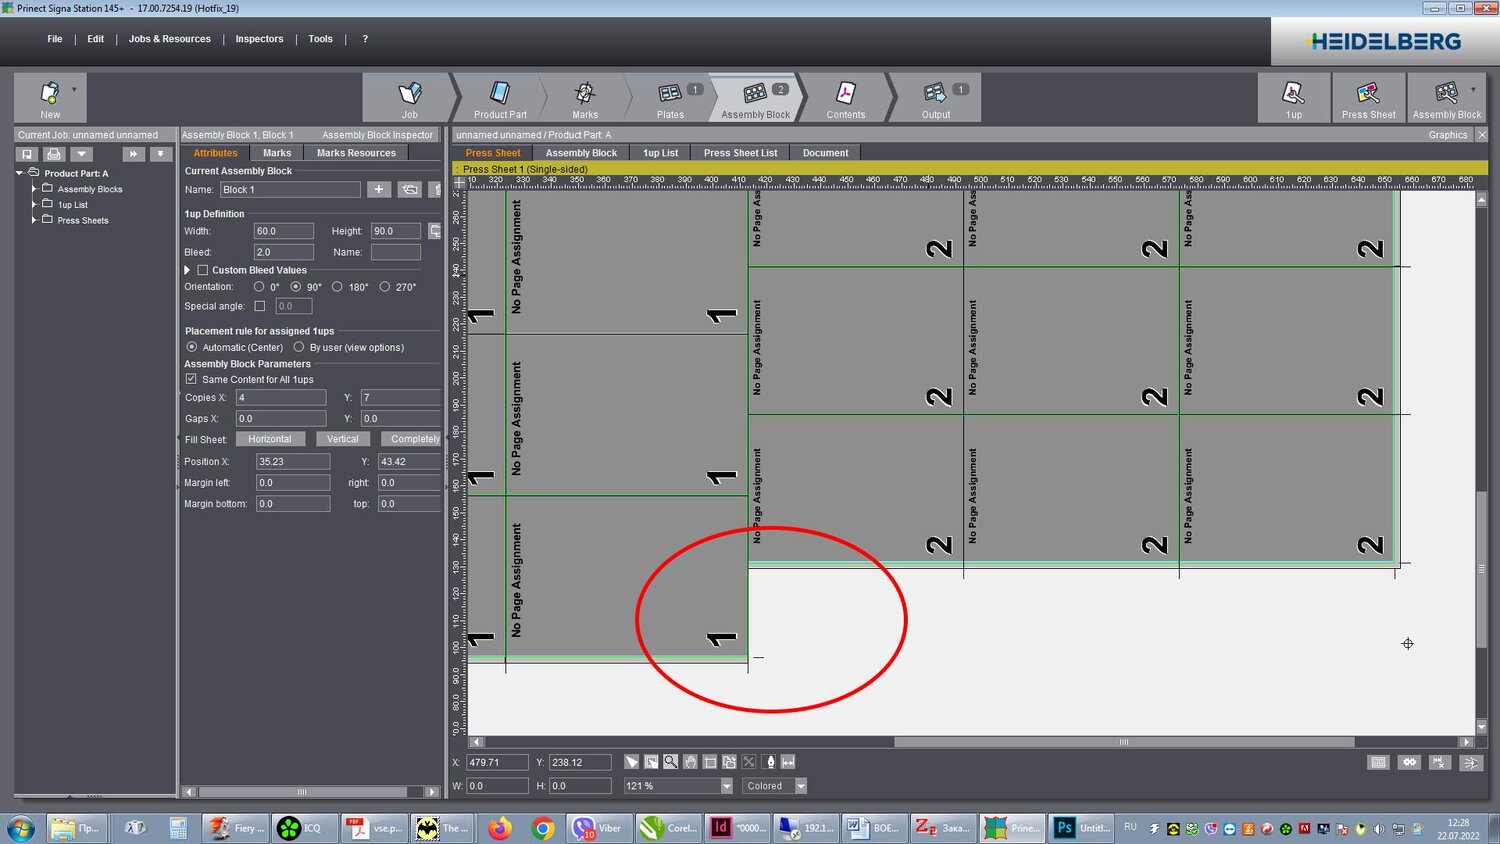This screenshot has height=844, width=1500.
Task: Select 270° orientation
Action: coord(385,287)
